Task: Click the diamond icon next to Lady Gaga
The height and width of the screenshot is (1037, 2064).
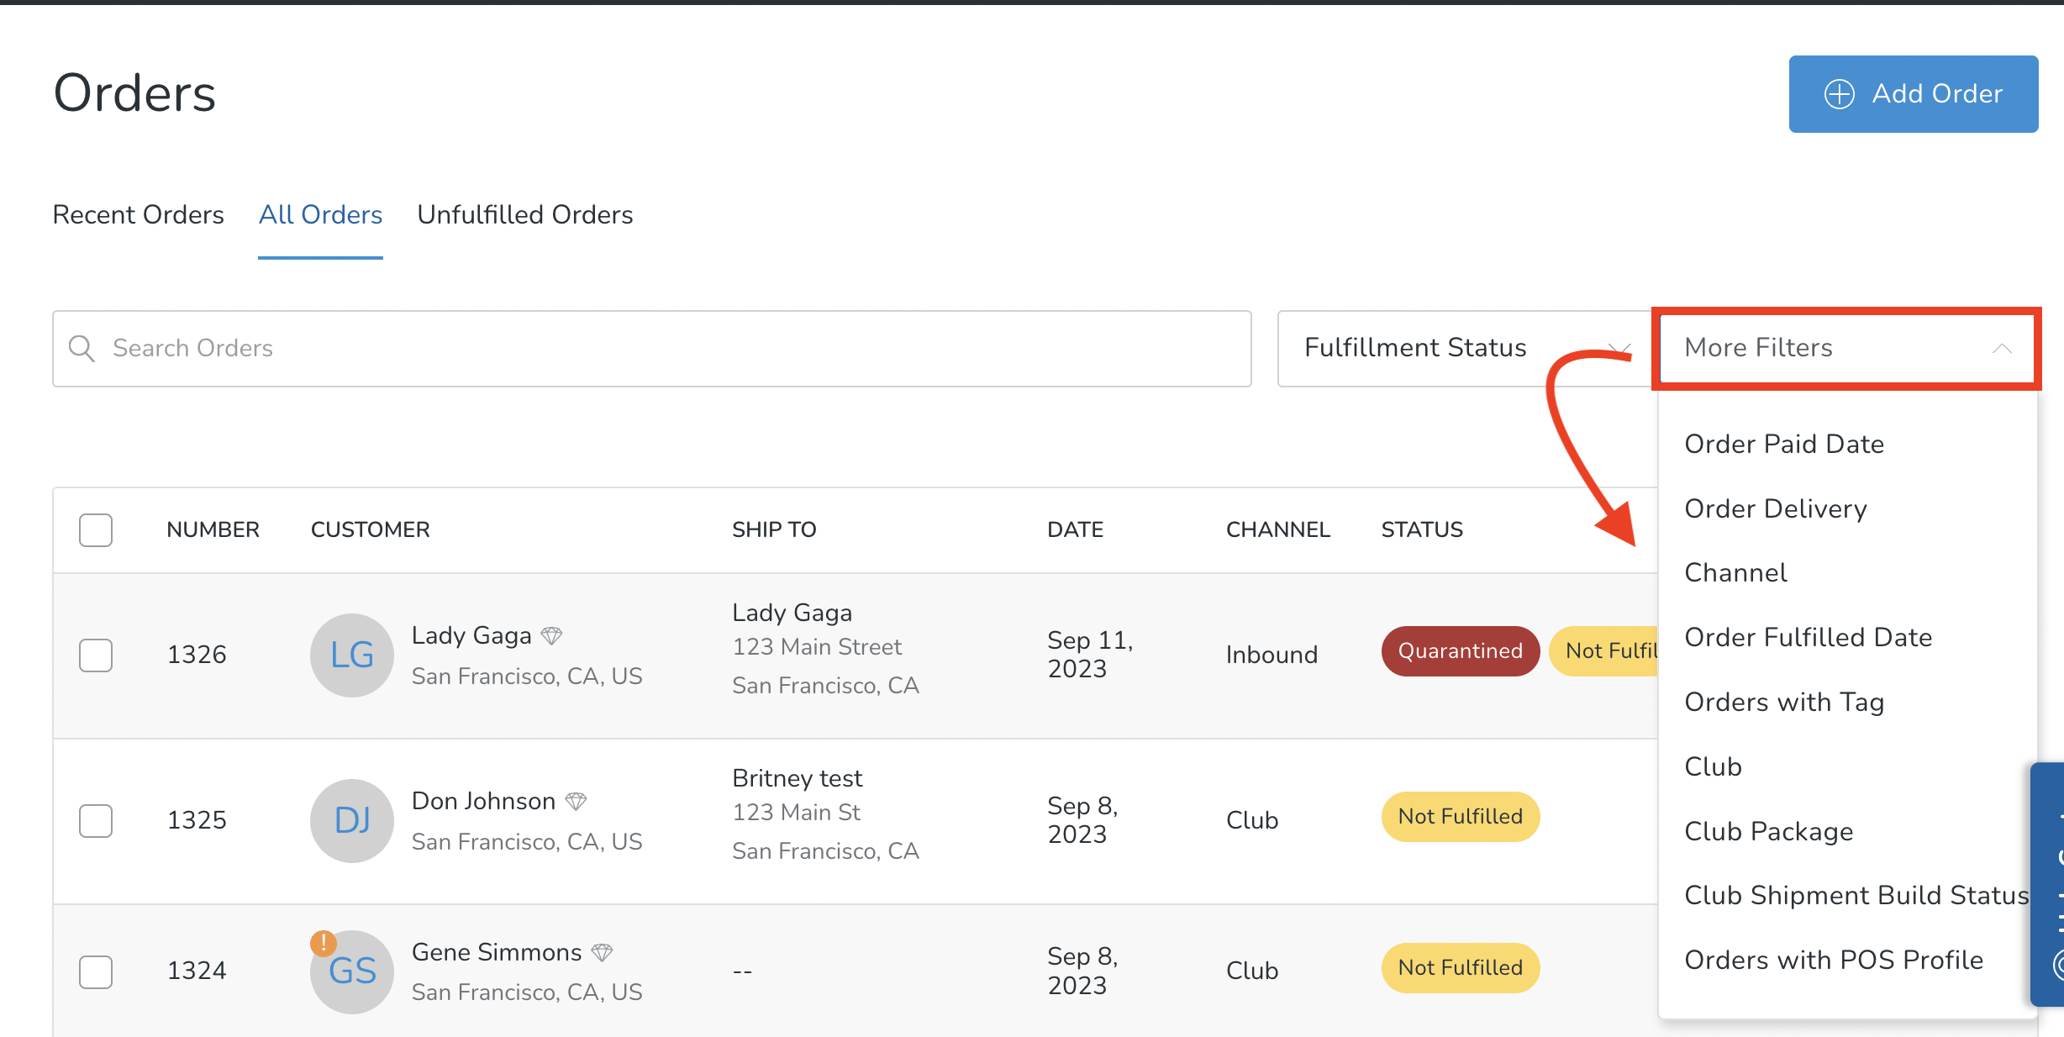Action: tap(552, 636)
